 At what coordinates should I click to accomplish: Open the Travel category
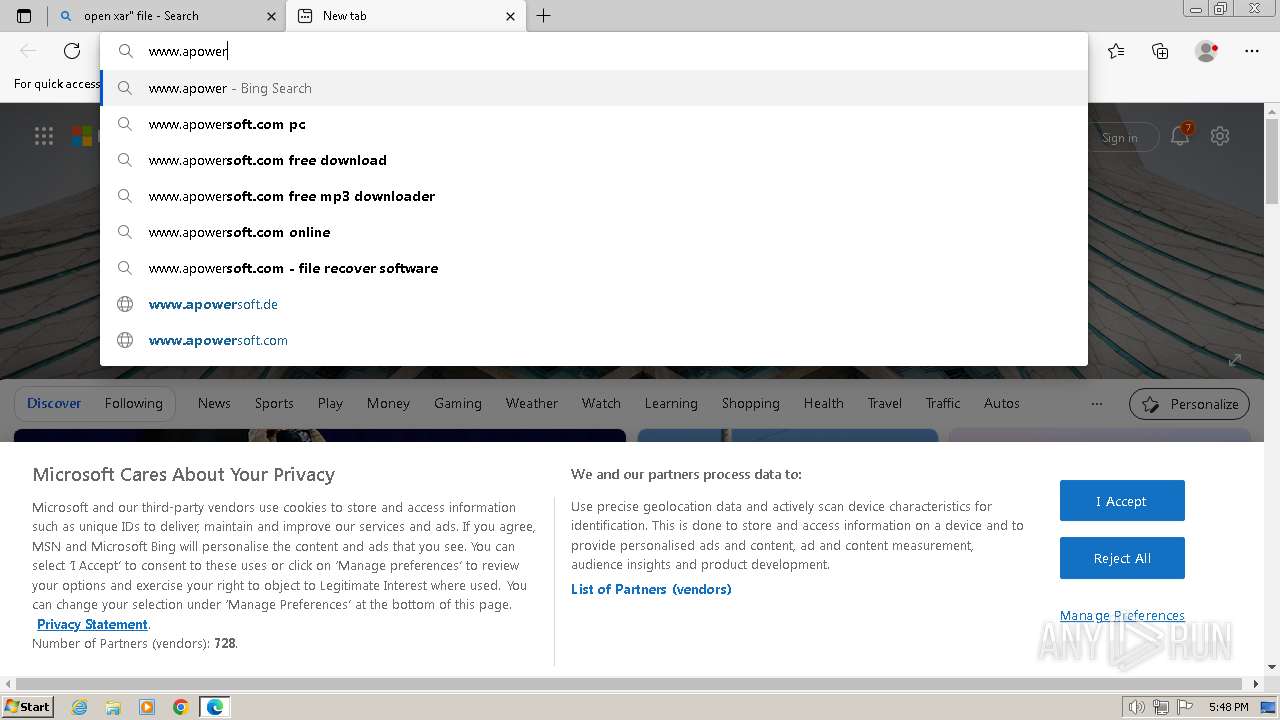point(885,403)
